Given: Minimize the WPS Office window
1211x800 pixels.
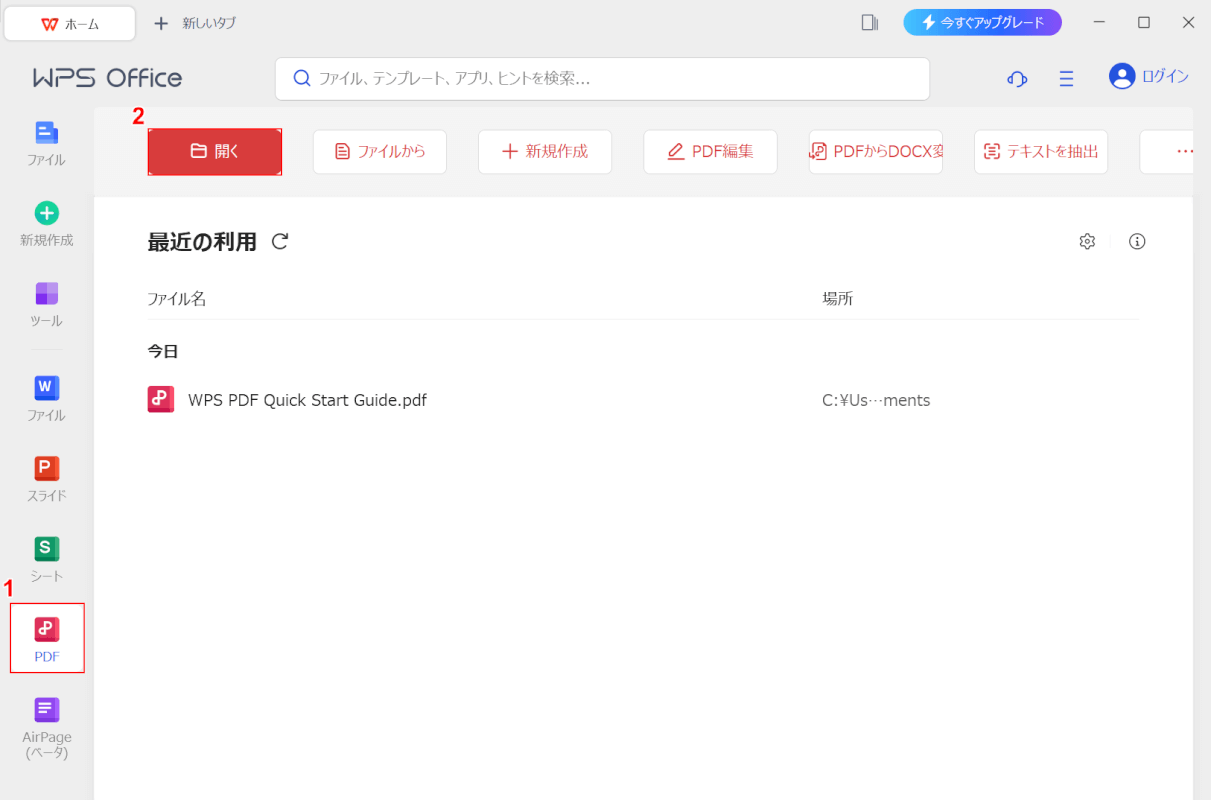Looking at the screenshot, I should [x=1100, y=22].
